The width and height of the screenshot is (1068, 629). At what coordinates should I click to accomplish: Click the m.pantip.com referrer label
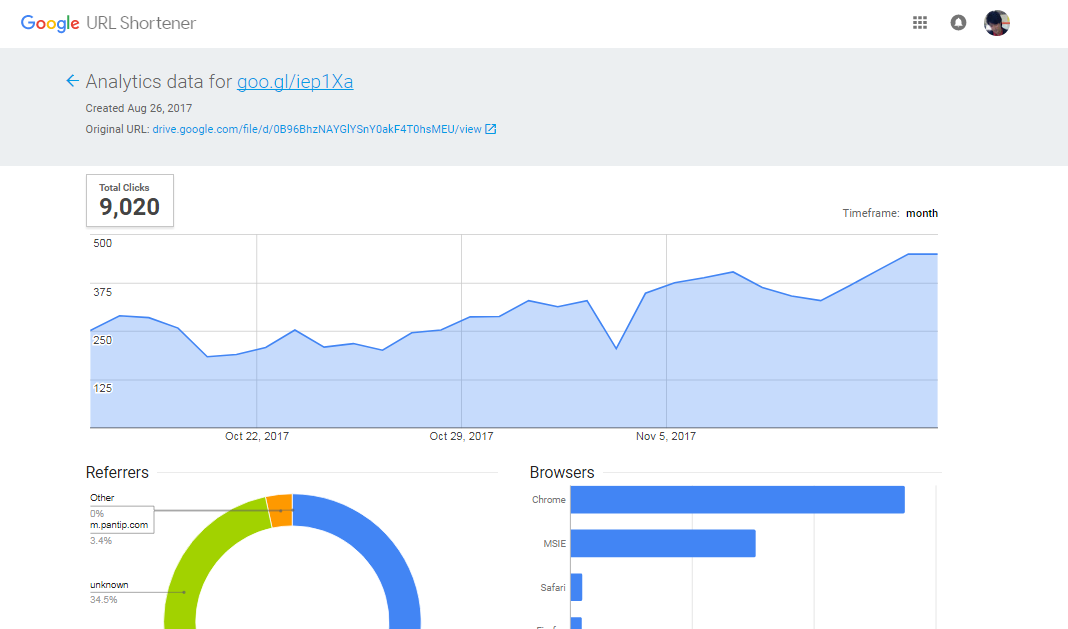point(119,525)
